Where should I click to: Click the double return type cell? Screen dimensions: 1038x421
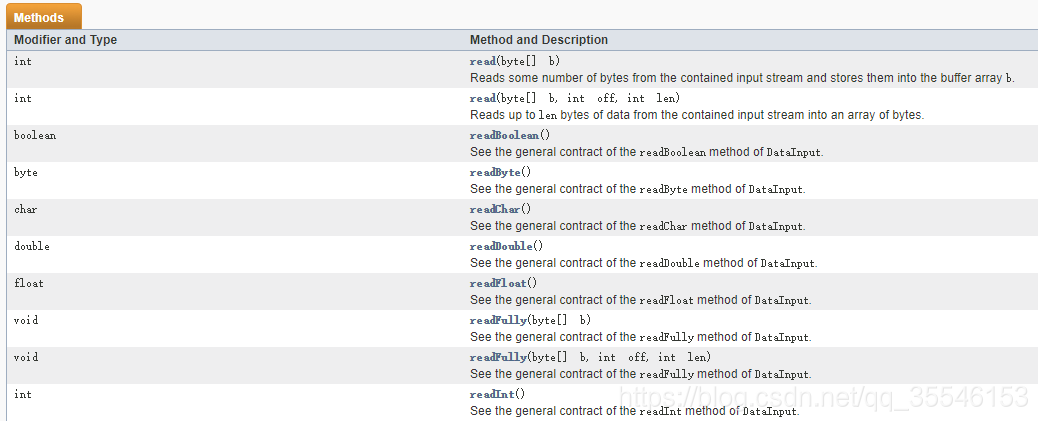[32, 246]
